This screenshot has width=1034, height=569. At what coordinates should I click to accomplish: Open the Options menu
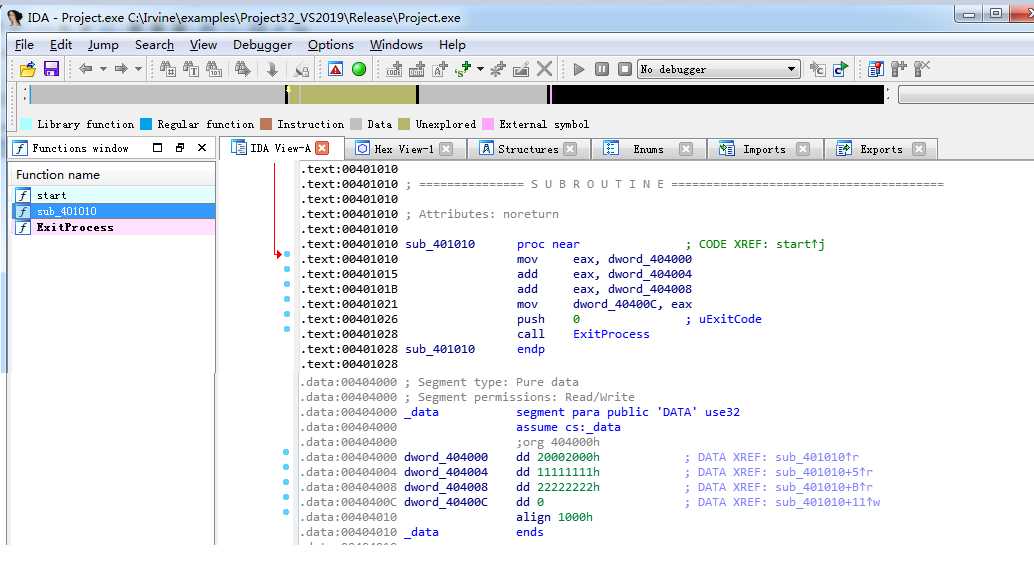330,45
